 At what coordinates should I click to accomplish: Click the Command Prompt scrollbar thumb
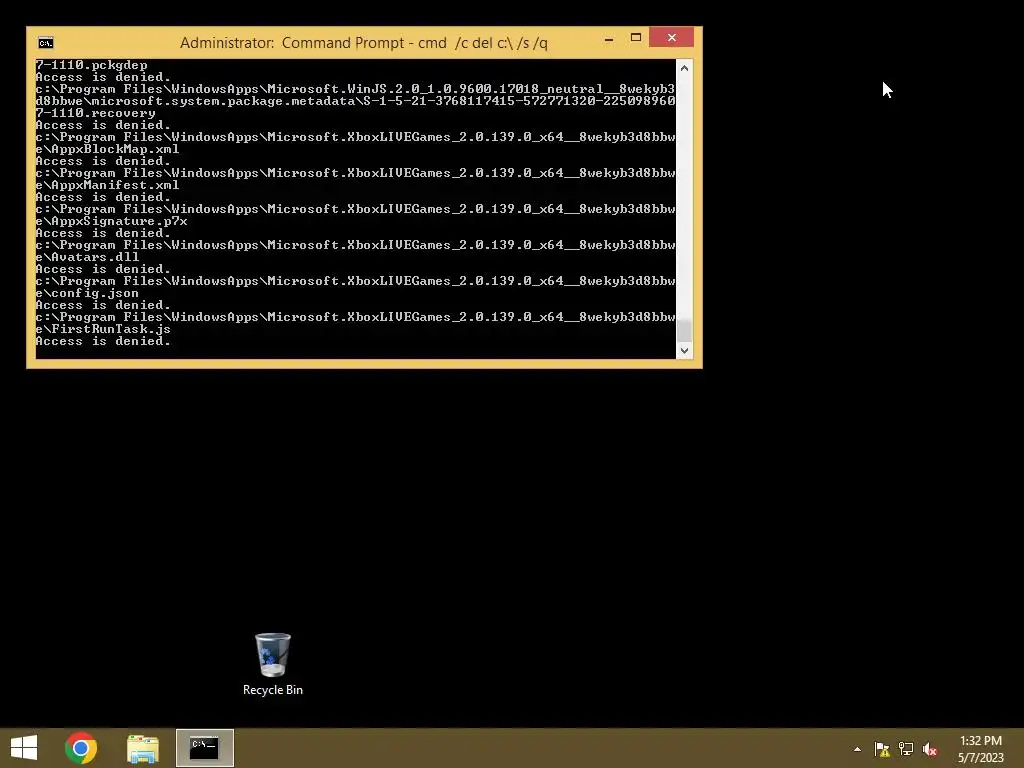pyautogui.click(x=684, y=330)
